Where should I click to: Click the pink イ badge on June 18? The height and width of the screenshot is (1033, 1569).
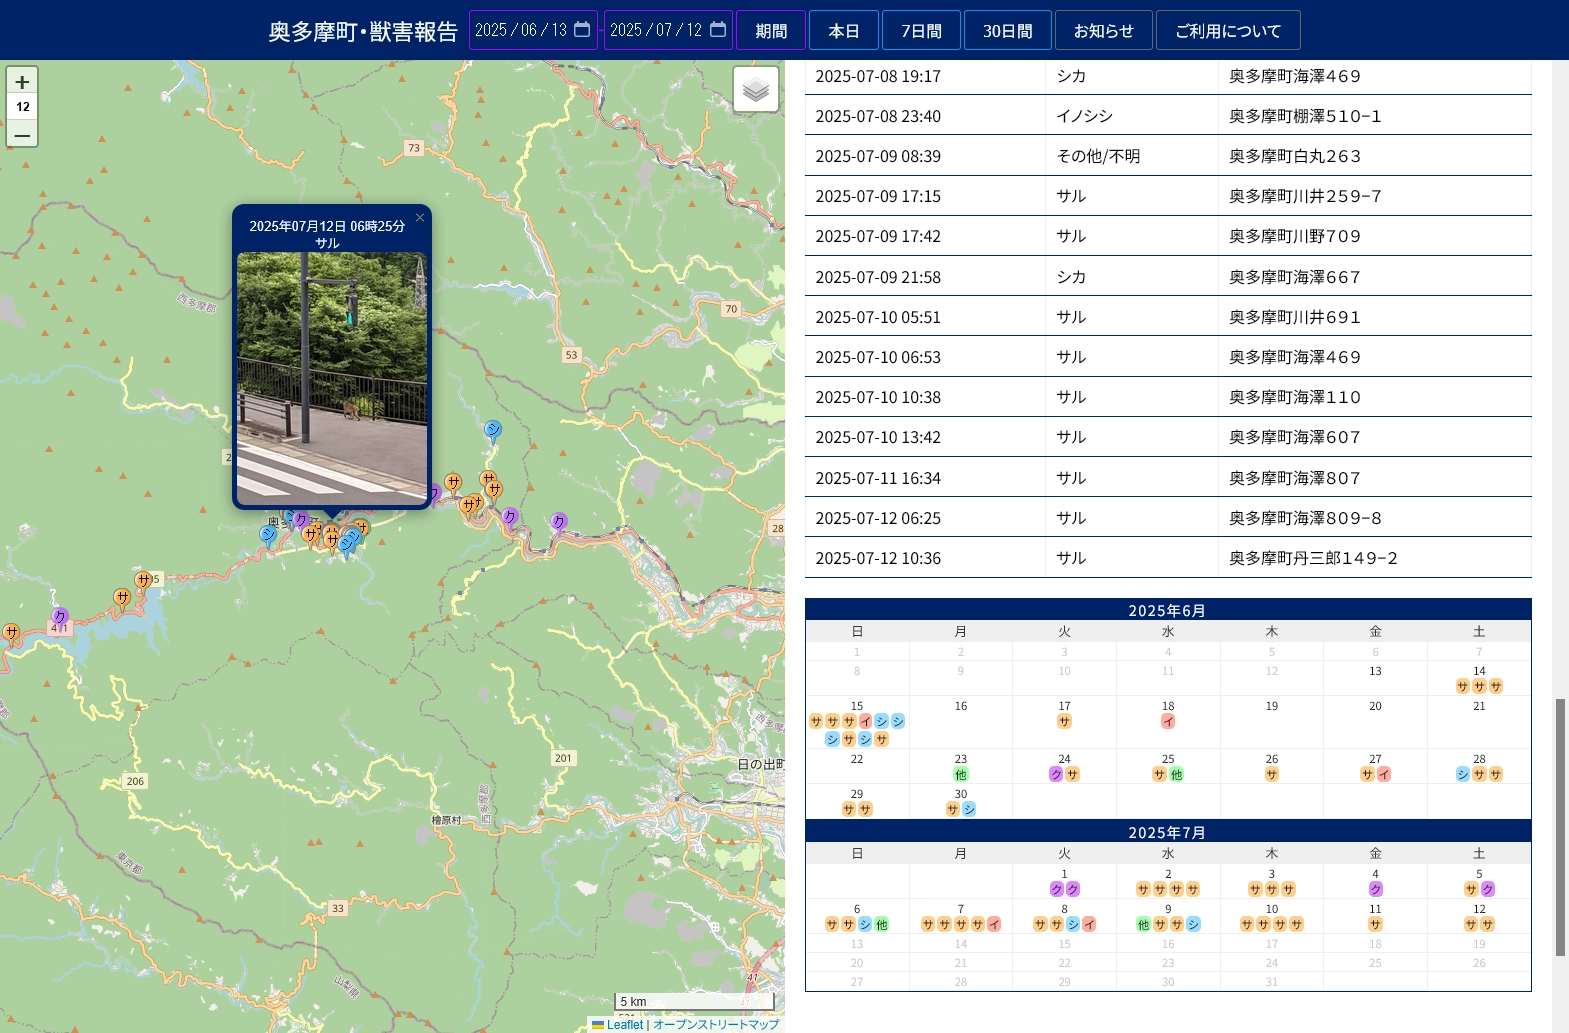tap(1168, 722)
